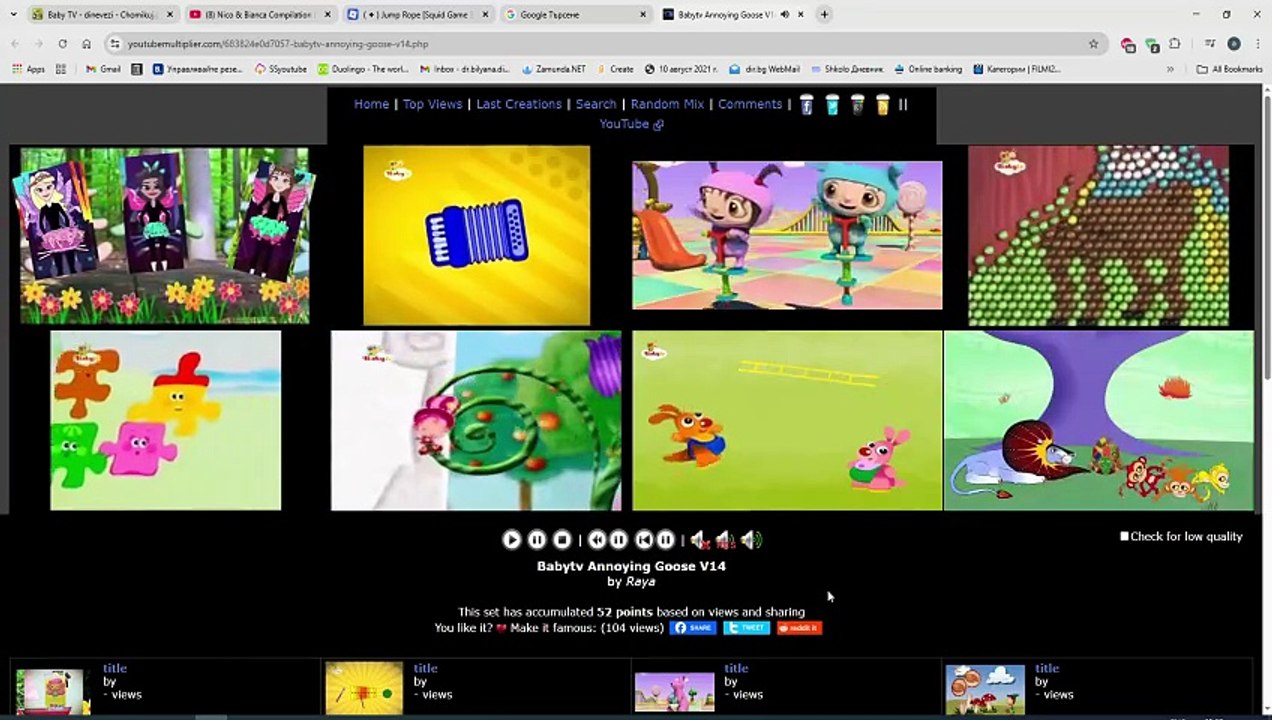1272x720 pixels.
Task: Click the pogo stick characters video
Action: click(787, 235)
